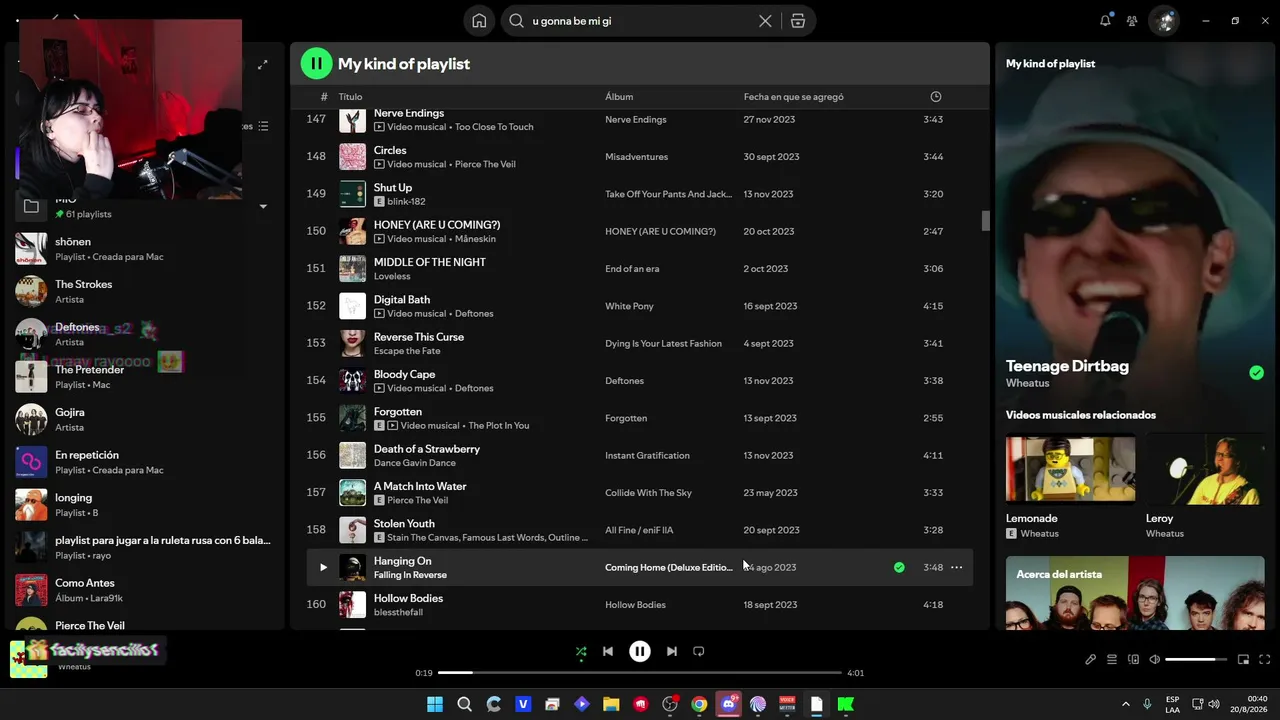The image size is (1280, 720).
Task: Go back to the previous track
Action: pos(607,651)
